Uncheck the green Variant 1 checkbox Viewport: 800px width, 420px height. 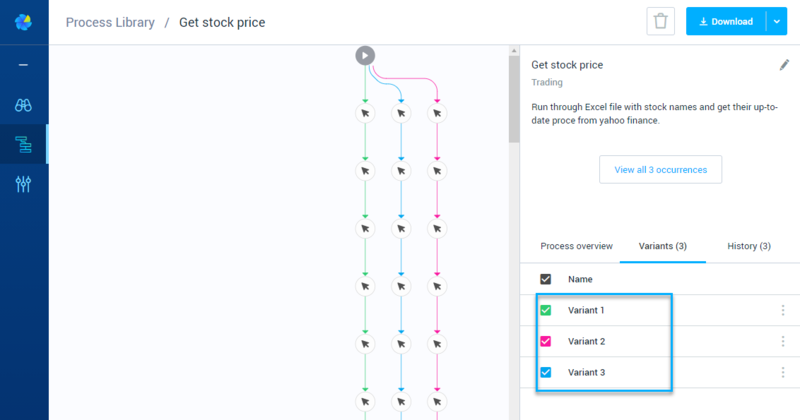pyautogui.click(x=545, y=310)
